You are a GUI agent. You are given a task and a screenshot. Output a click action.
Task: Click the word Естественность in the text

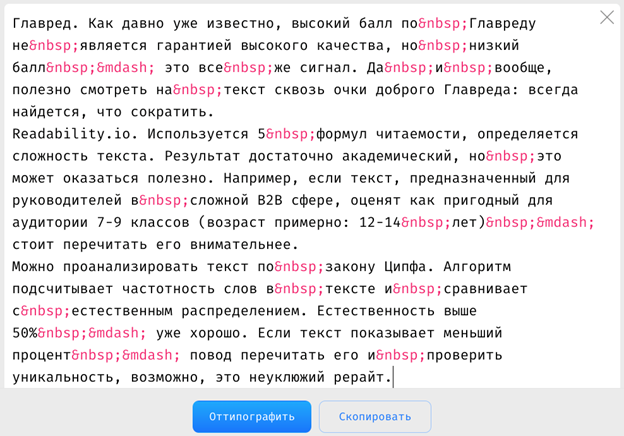[376, 311]
